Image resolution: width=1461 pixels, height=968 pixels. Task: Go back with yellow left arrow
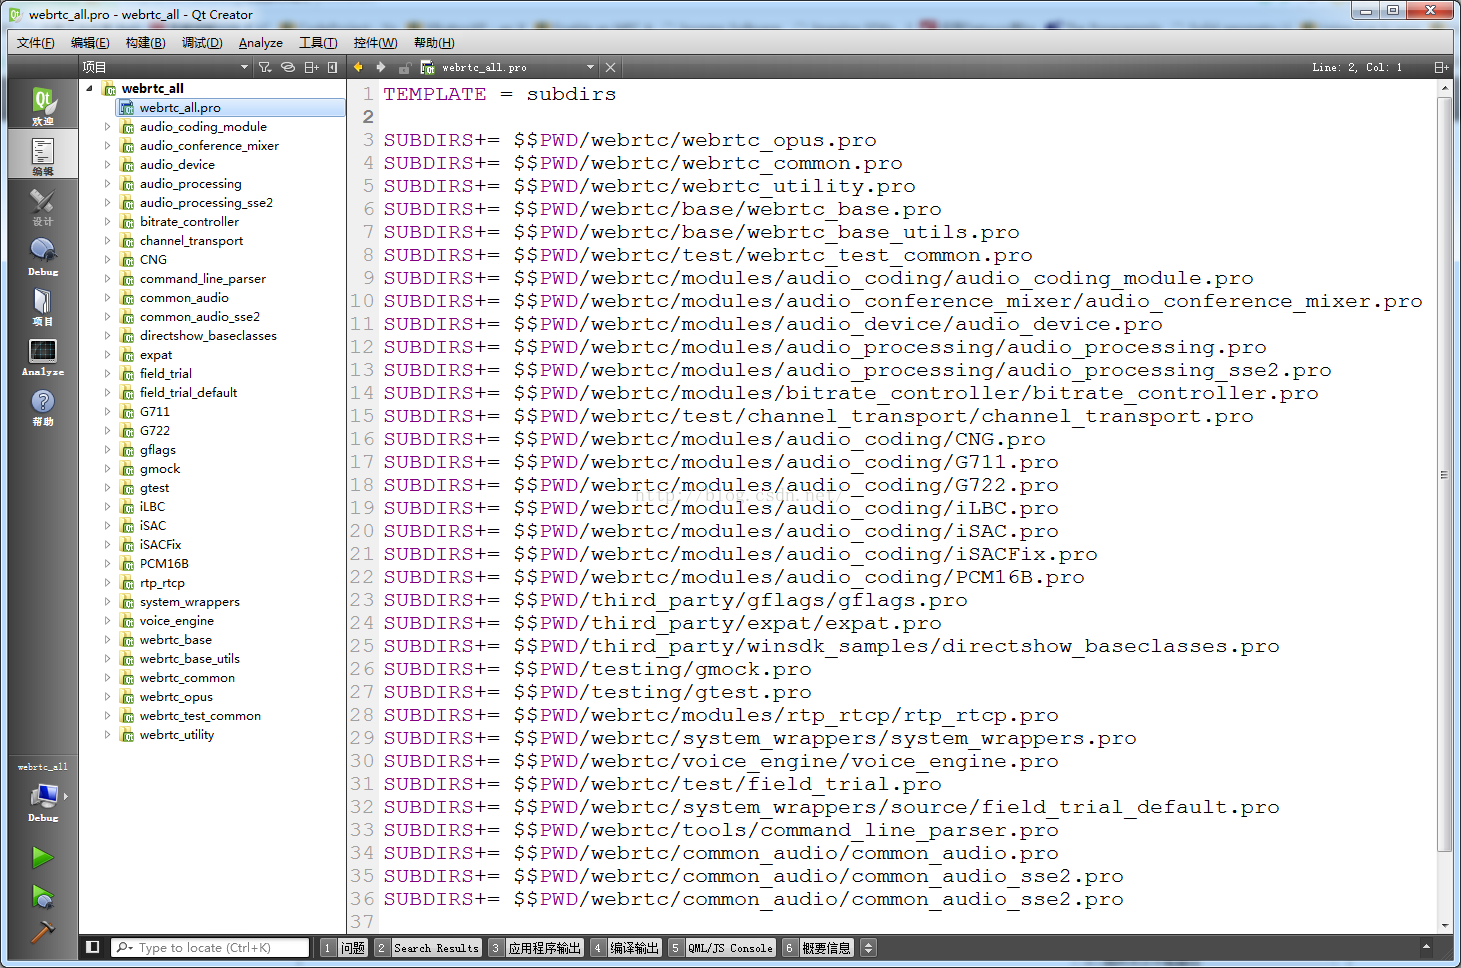click(358, 67)
